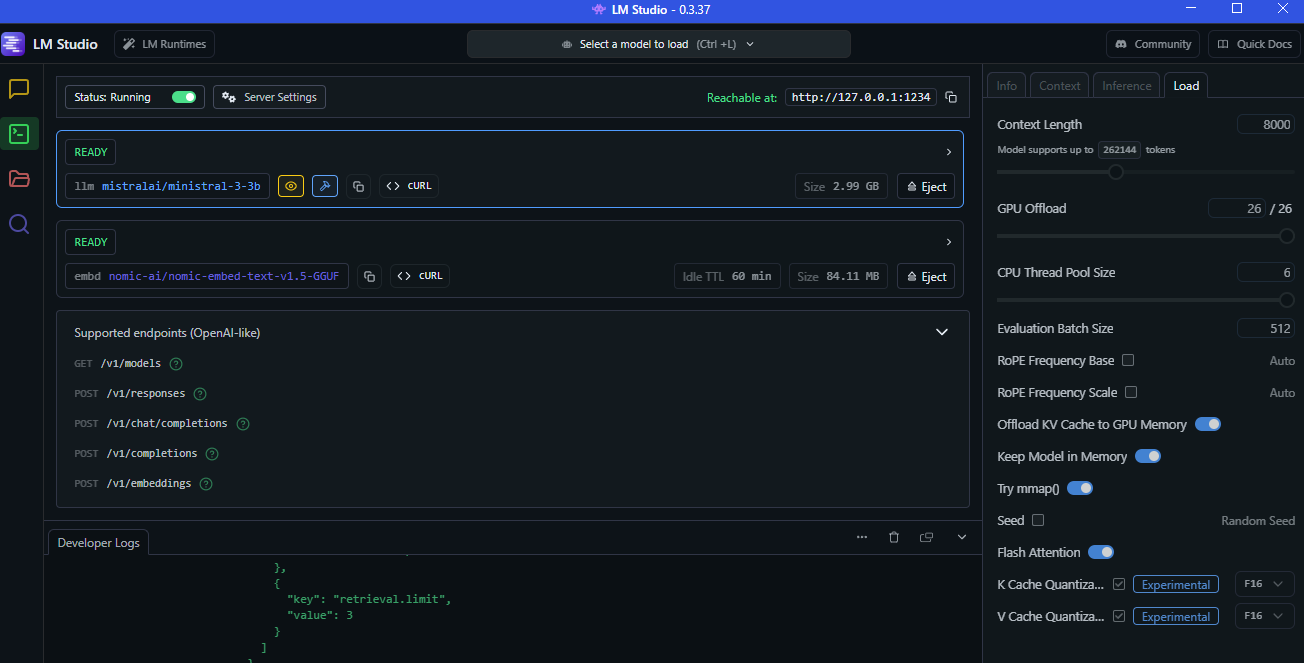Expand the ministral-3-3b model row chevron
The width and height of the screenshot is (1304, 663).
948,151
